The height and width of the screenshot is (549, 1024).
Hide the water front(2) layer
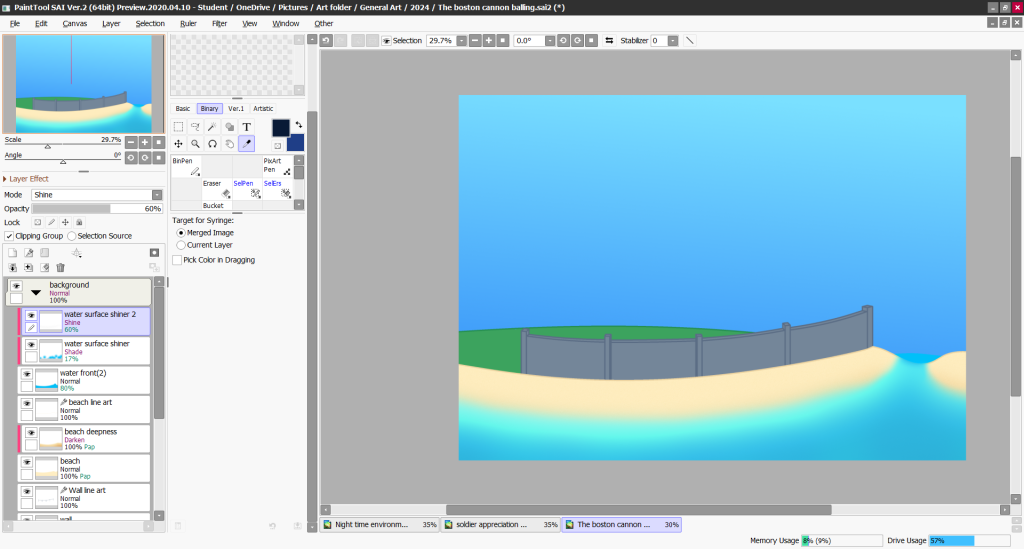point(27,374)
